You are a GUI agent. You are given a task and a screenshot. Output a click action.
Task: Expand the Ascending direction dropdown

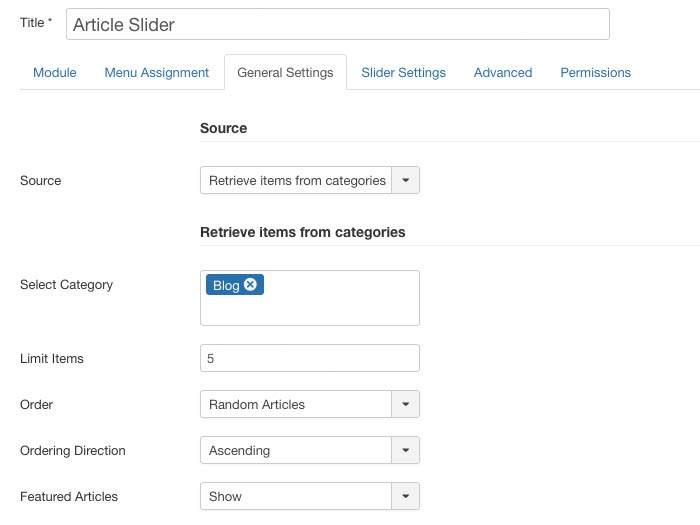click(297, 451)
